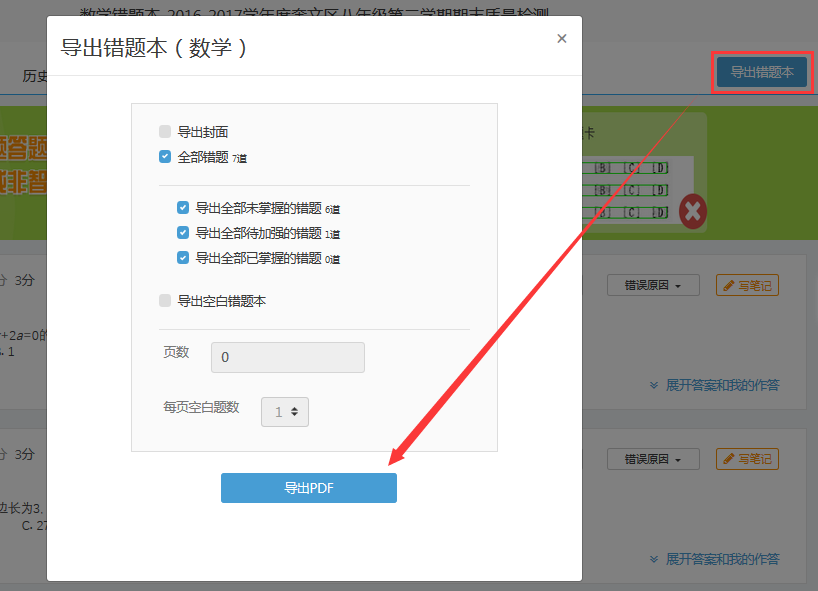Click the 页数 input field
Image resolution: width=818 pixels, height=591 pixels.
[x=287, y=357]
